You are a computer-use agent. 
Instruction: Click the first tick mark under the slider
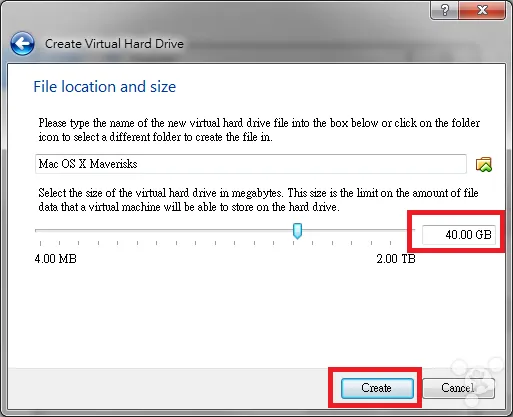tap(40, 243)
